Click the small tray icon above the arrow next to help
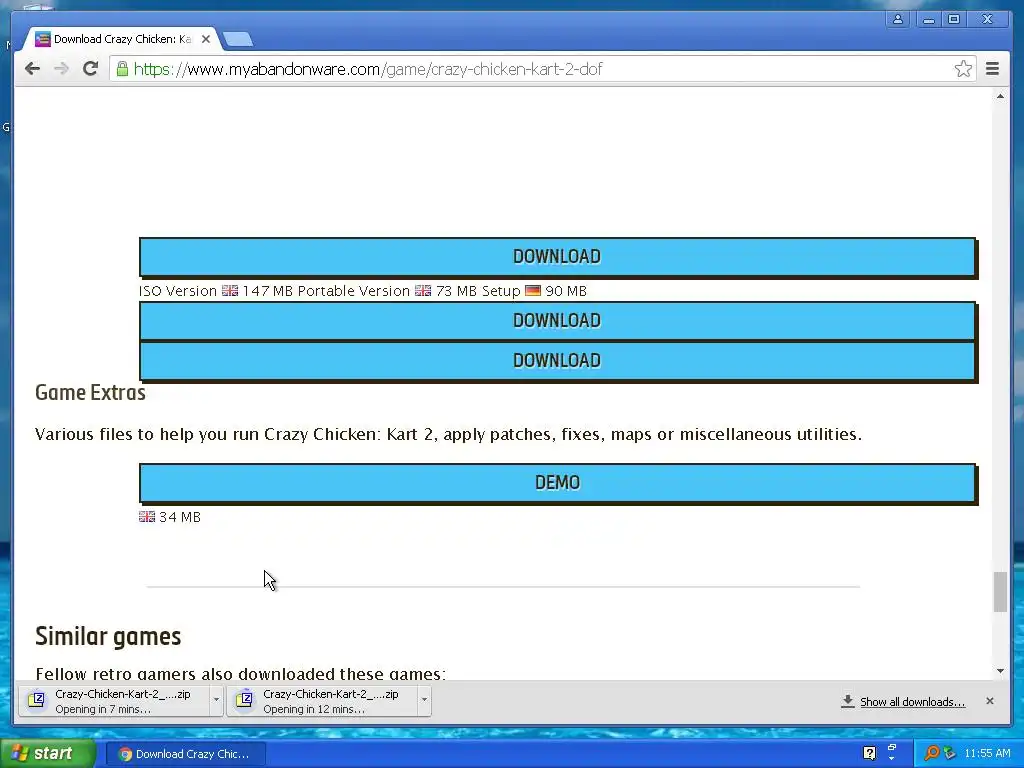Screen dimensions: 1024x768 pyautogui.click(x=892, y=748)
